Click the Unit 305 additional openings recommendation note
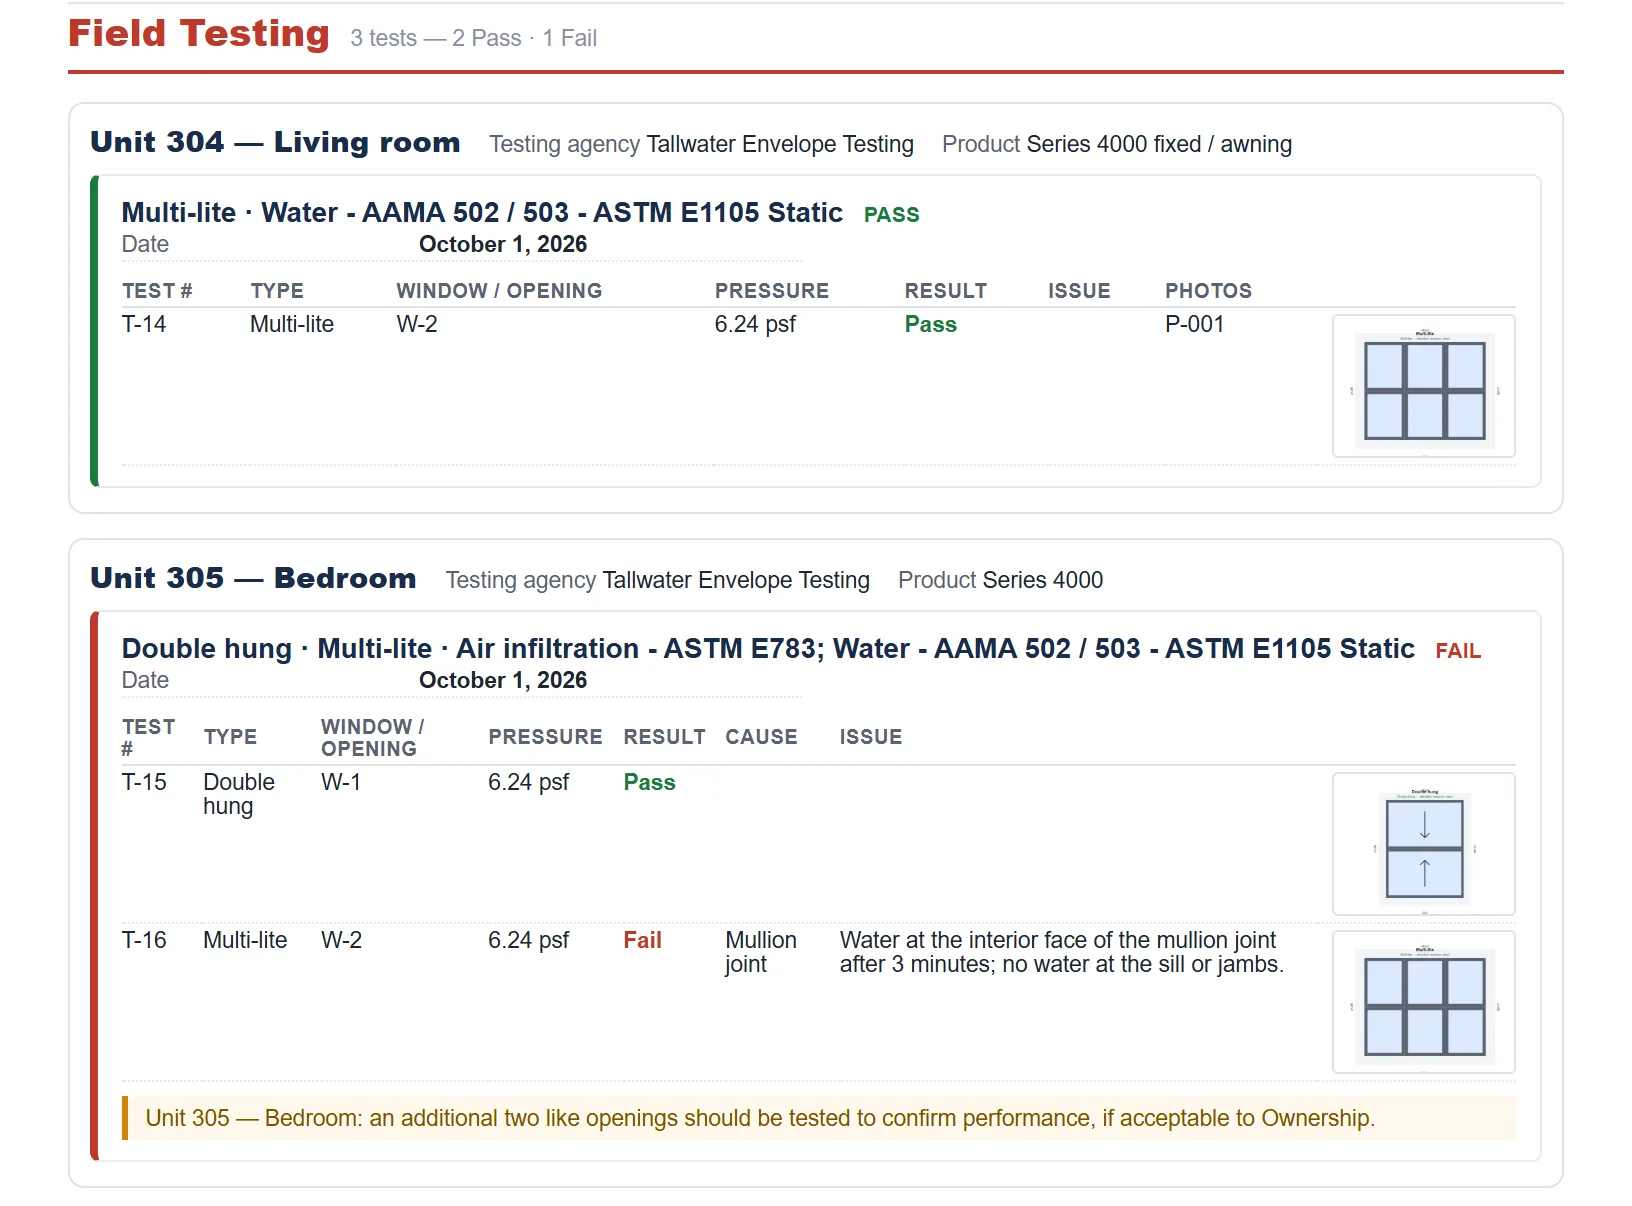The width and height of the screenshot is (1632, 1206). pos(819,1118)
